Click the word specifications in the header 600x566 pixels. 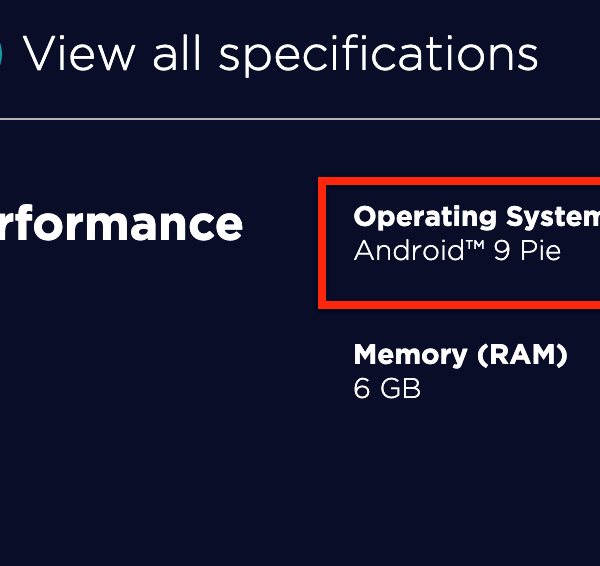click(x=378, y=54)
